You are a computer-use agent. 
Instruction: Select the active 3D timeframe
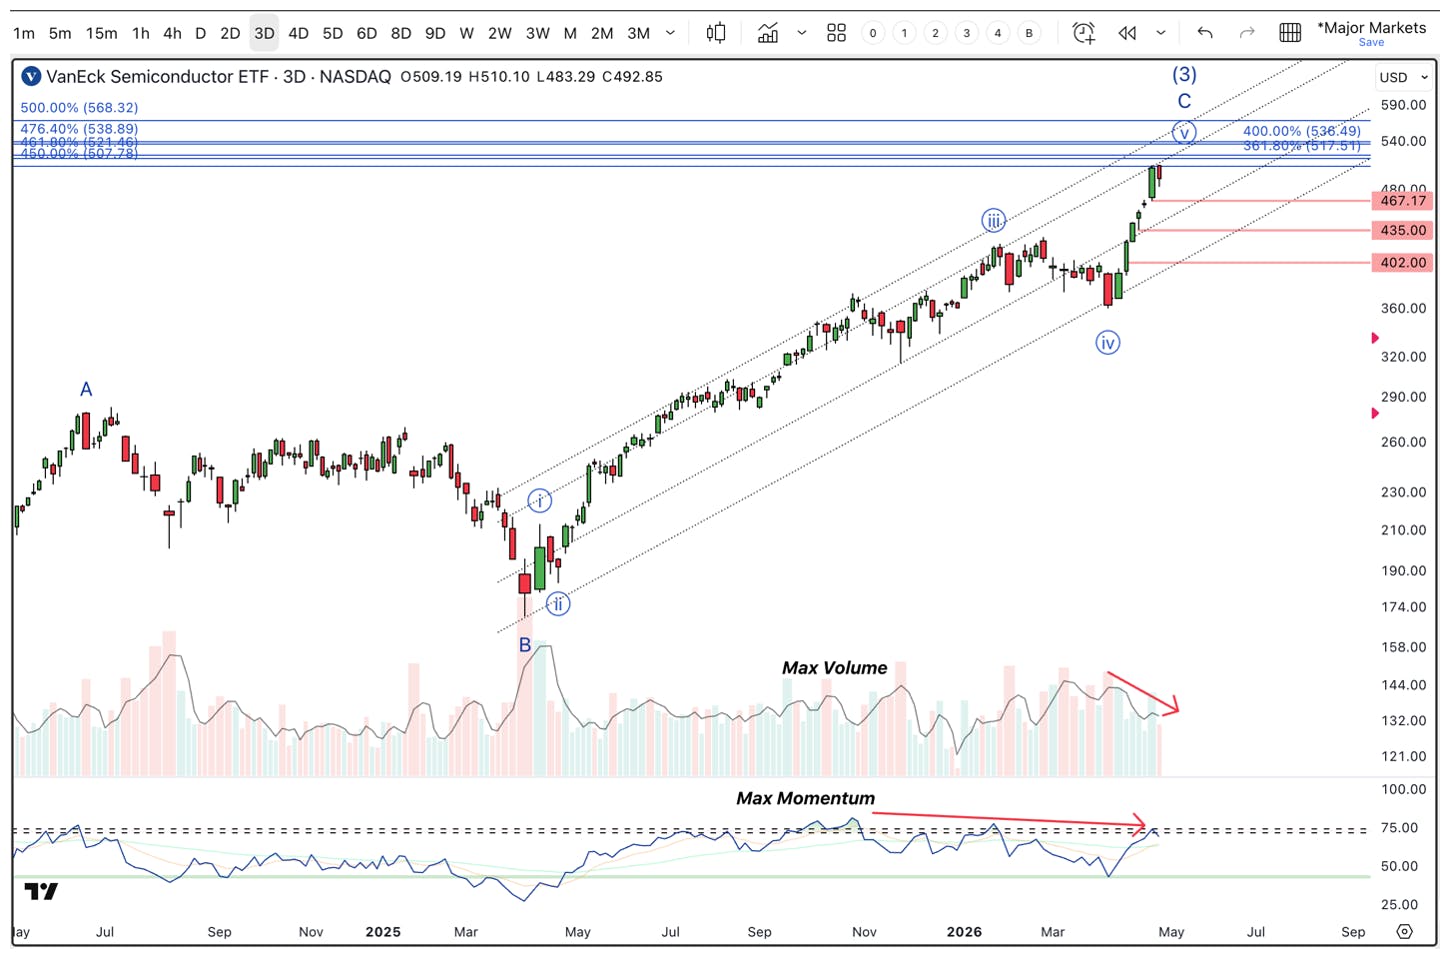[264, 33]
